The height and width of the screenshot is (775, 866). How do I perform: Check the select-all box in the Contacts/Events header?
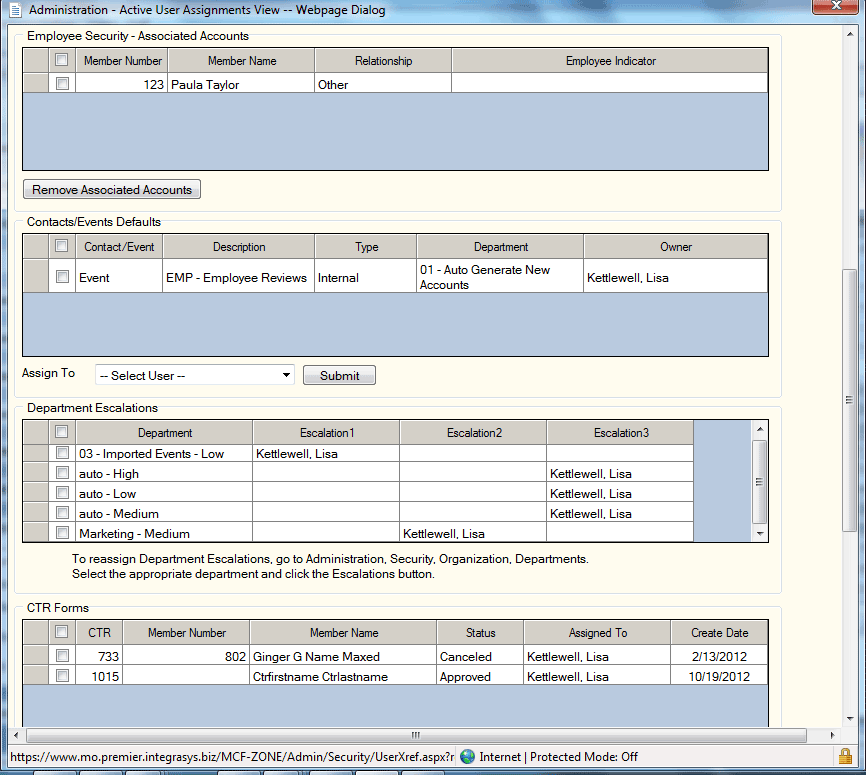click(x=61, y=245)
